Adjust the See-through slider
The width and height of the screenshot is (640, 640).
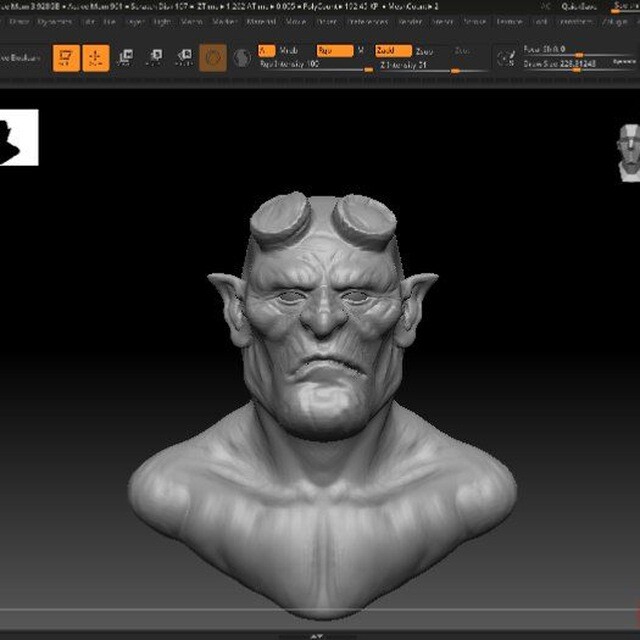coord(625,7)
